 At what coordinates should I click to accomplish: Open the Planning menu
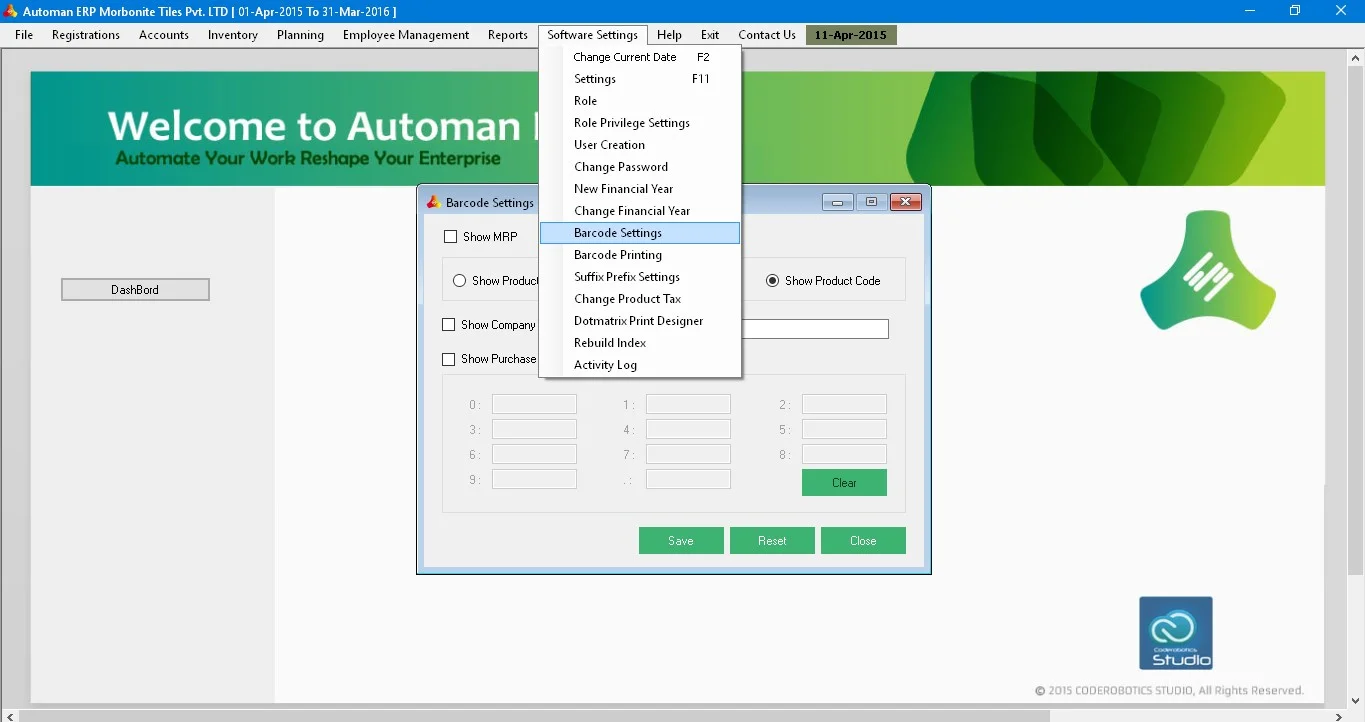(x=300, y=35)
